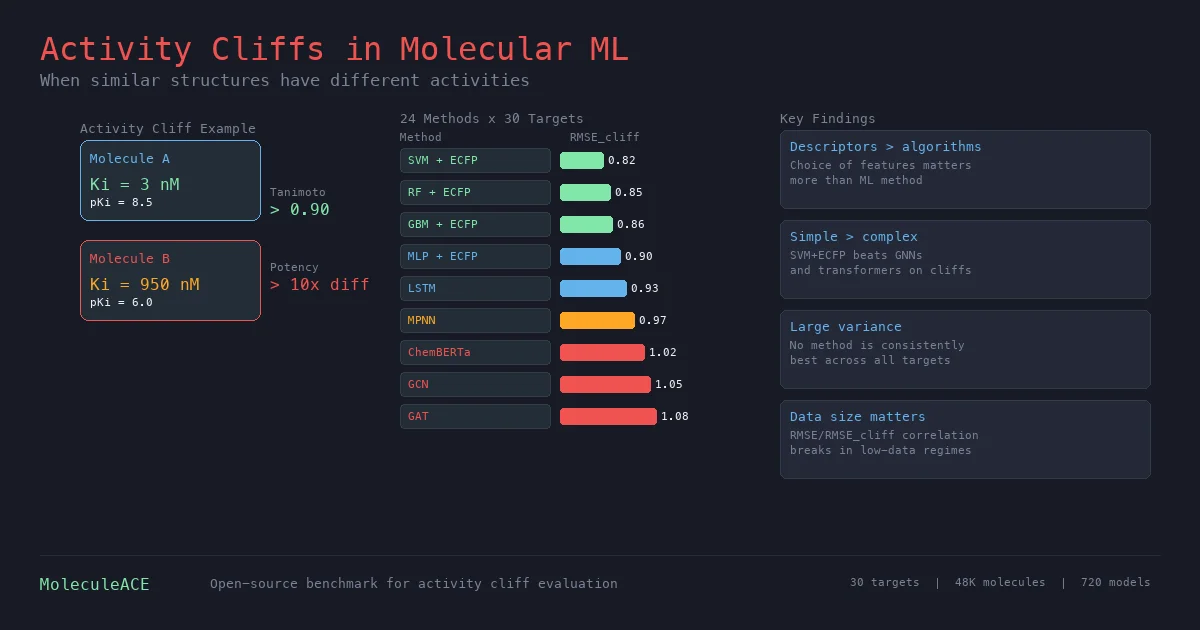1200x630 pixels.
Task: Select the GAT method chip
Action: click(x=475, y=416)
